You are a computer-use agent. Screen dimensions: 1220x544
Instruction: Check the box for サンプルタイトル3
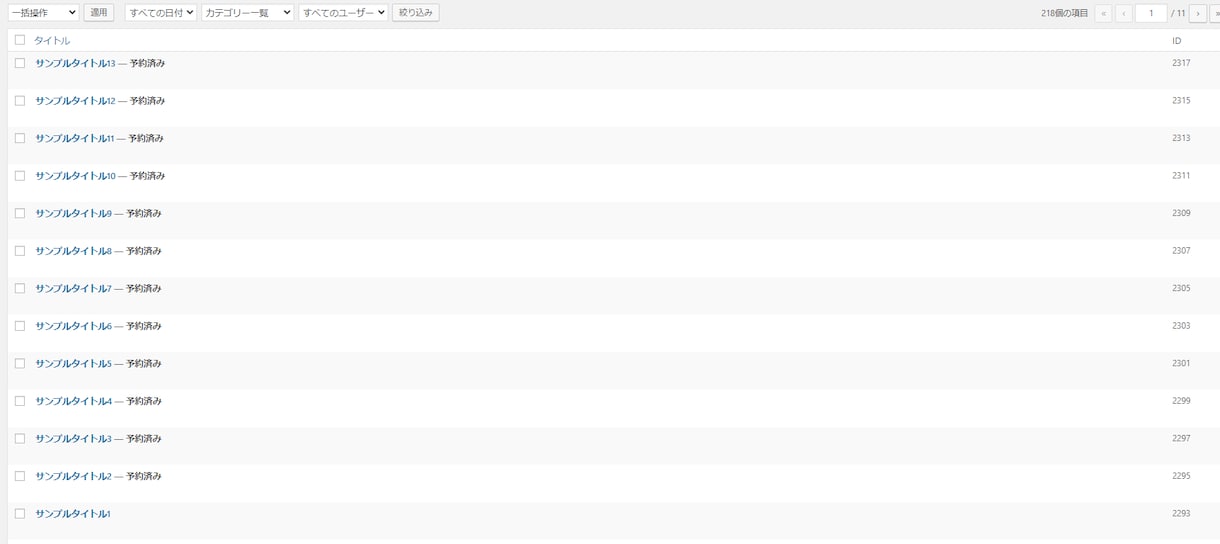(19, 438)
